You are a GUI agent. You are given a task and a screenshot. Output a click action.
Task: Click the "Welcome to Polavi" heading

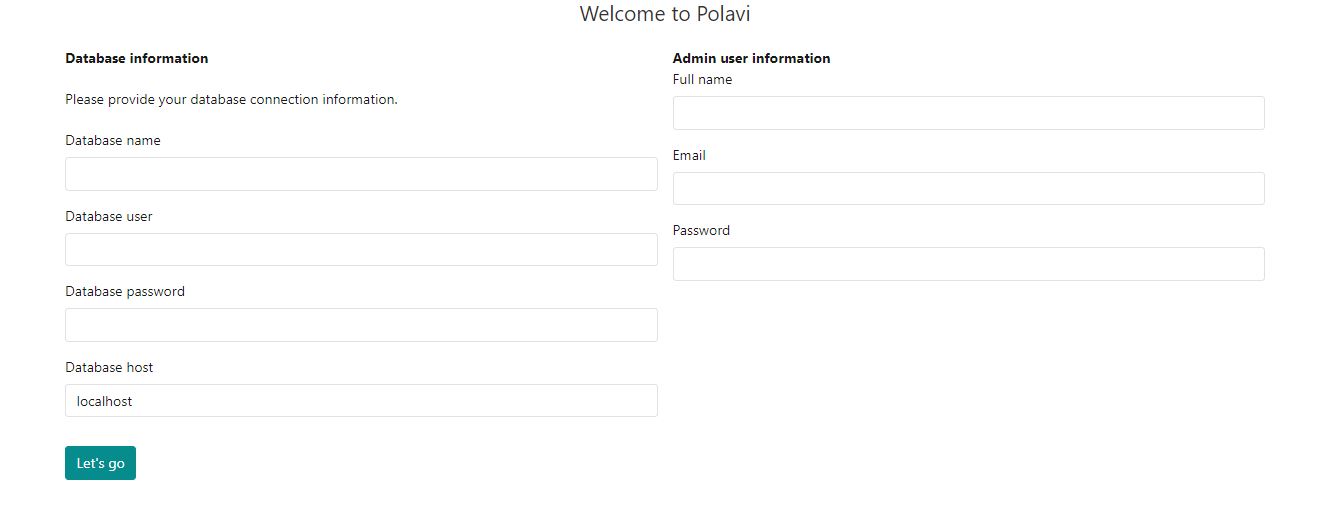[x=664, y=14]
